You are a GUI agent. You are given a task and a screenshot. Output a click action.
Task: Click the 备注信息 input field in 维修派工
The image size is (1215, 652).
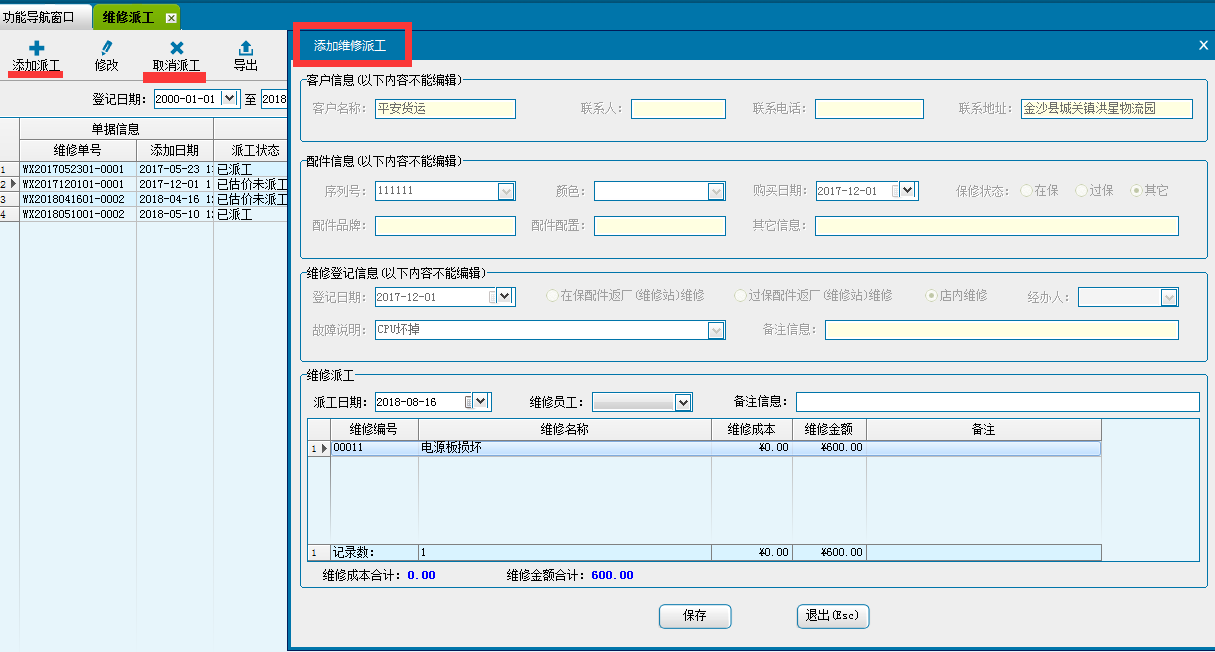[997, 402]
